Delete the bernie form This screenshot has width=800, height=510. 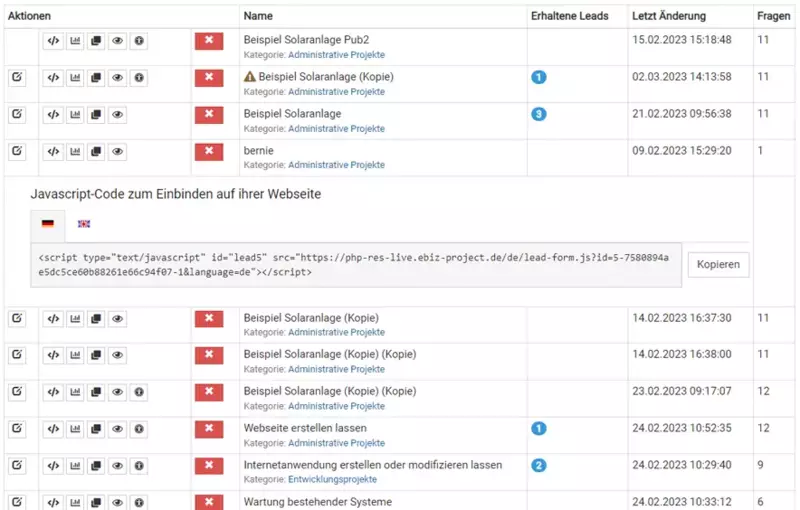(209, 151)
